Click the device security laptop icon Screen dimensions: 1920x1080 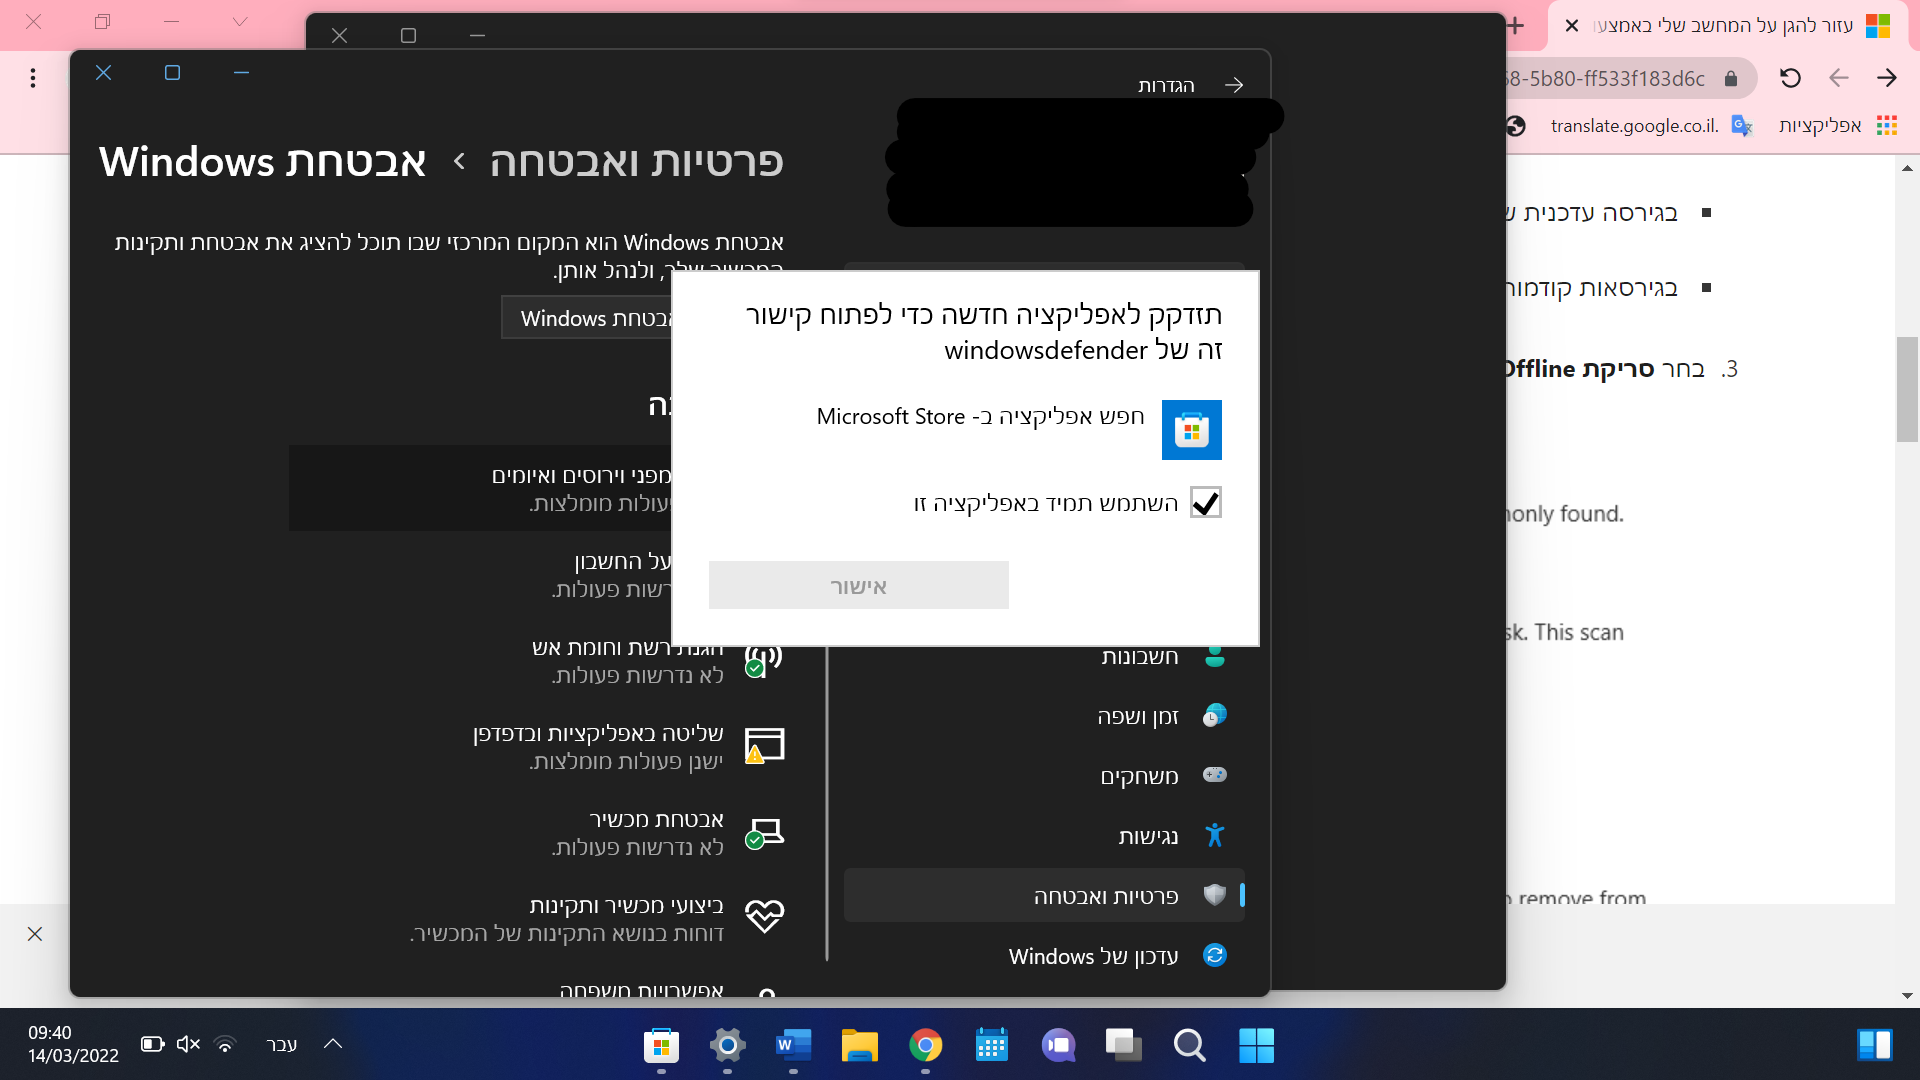point(764,833)
